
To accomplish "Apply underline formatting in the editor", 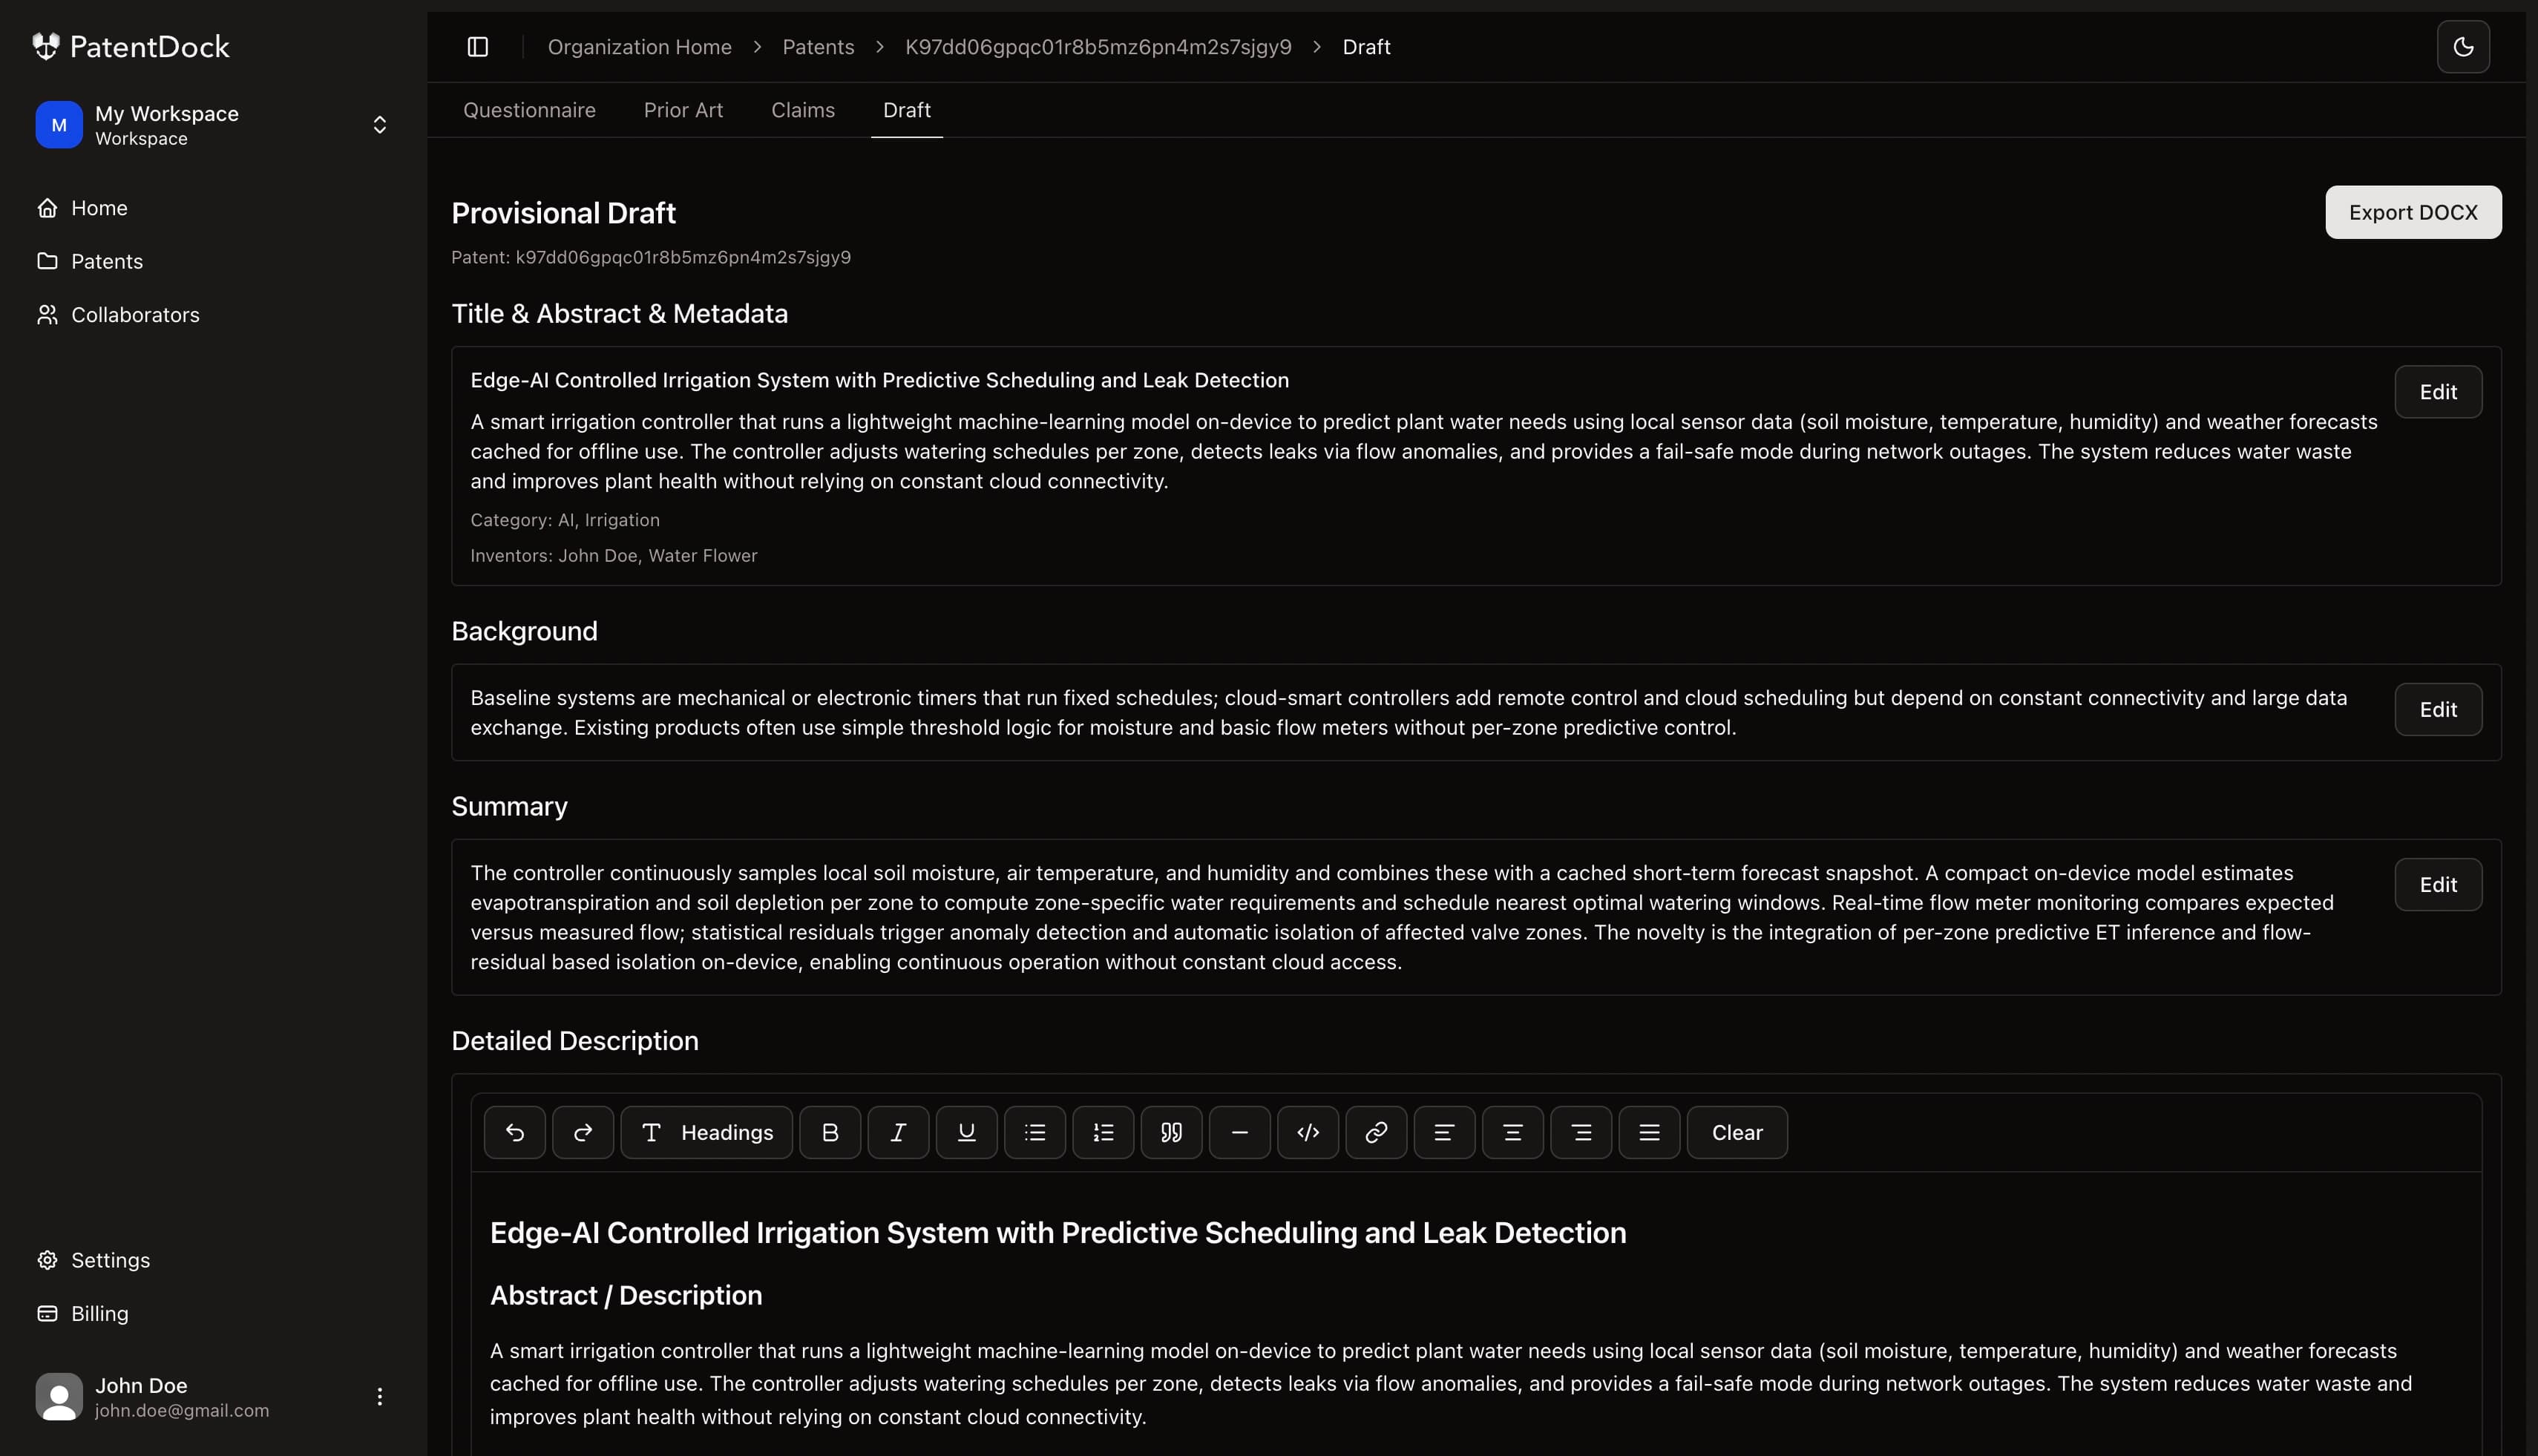I will point(965,1132).
